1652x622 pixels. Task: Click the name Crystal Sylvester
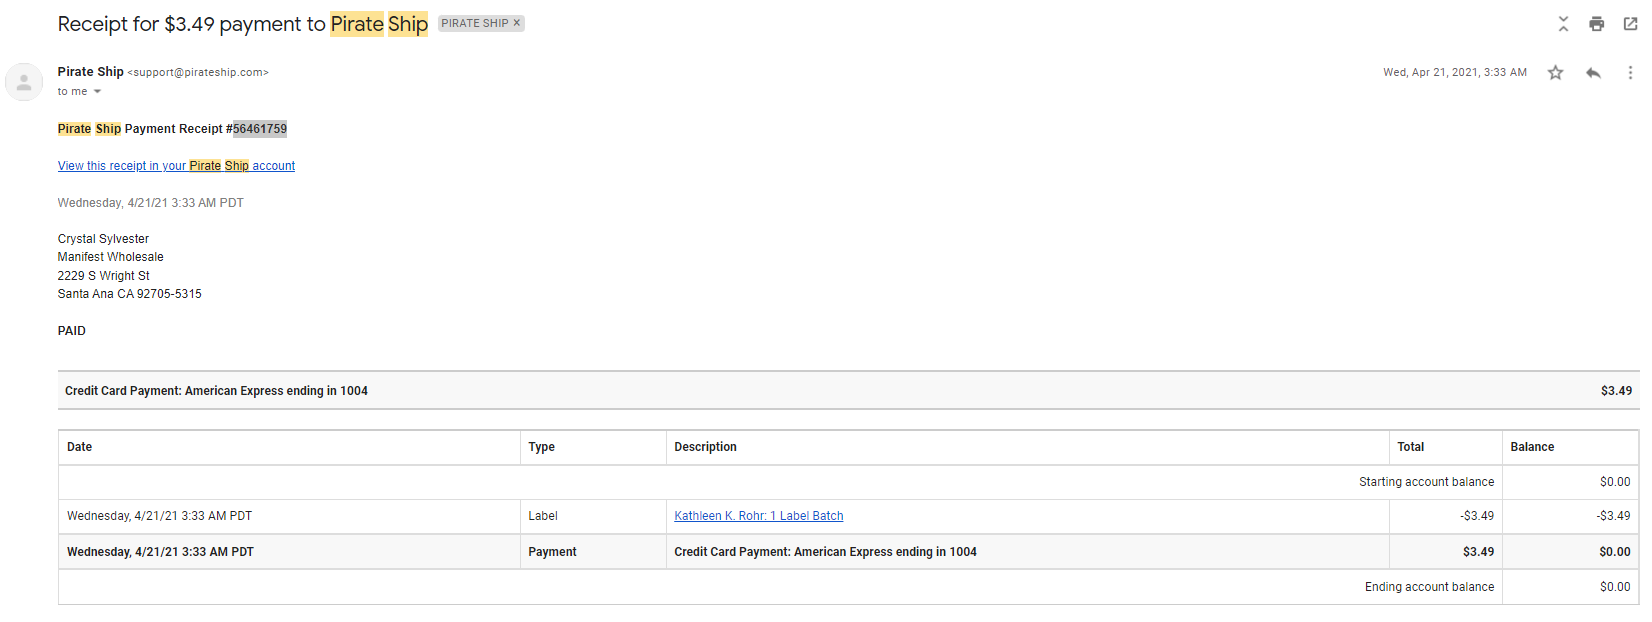pos(103,239)
